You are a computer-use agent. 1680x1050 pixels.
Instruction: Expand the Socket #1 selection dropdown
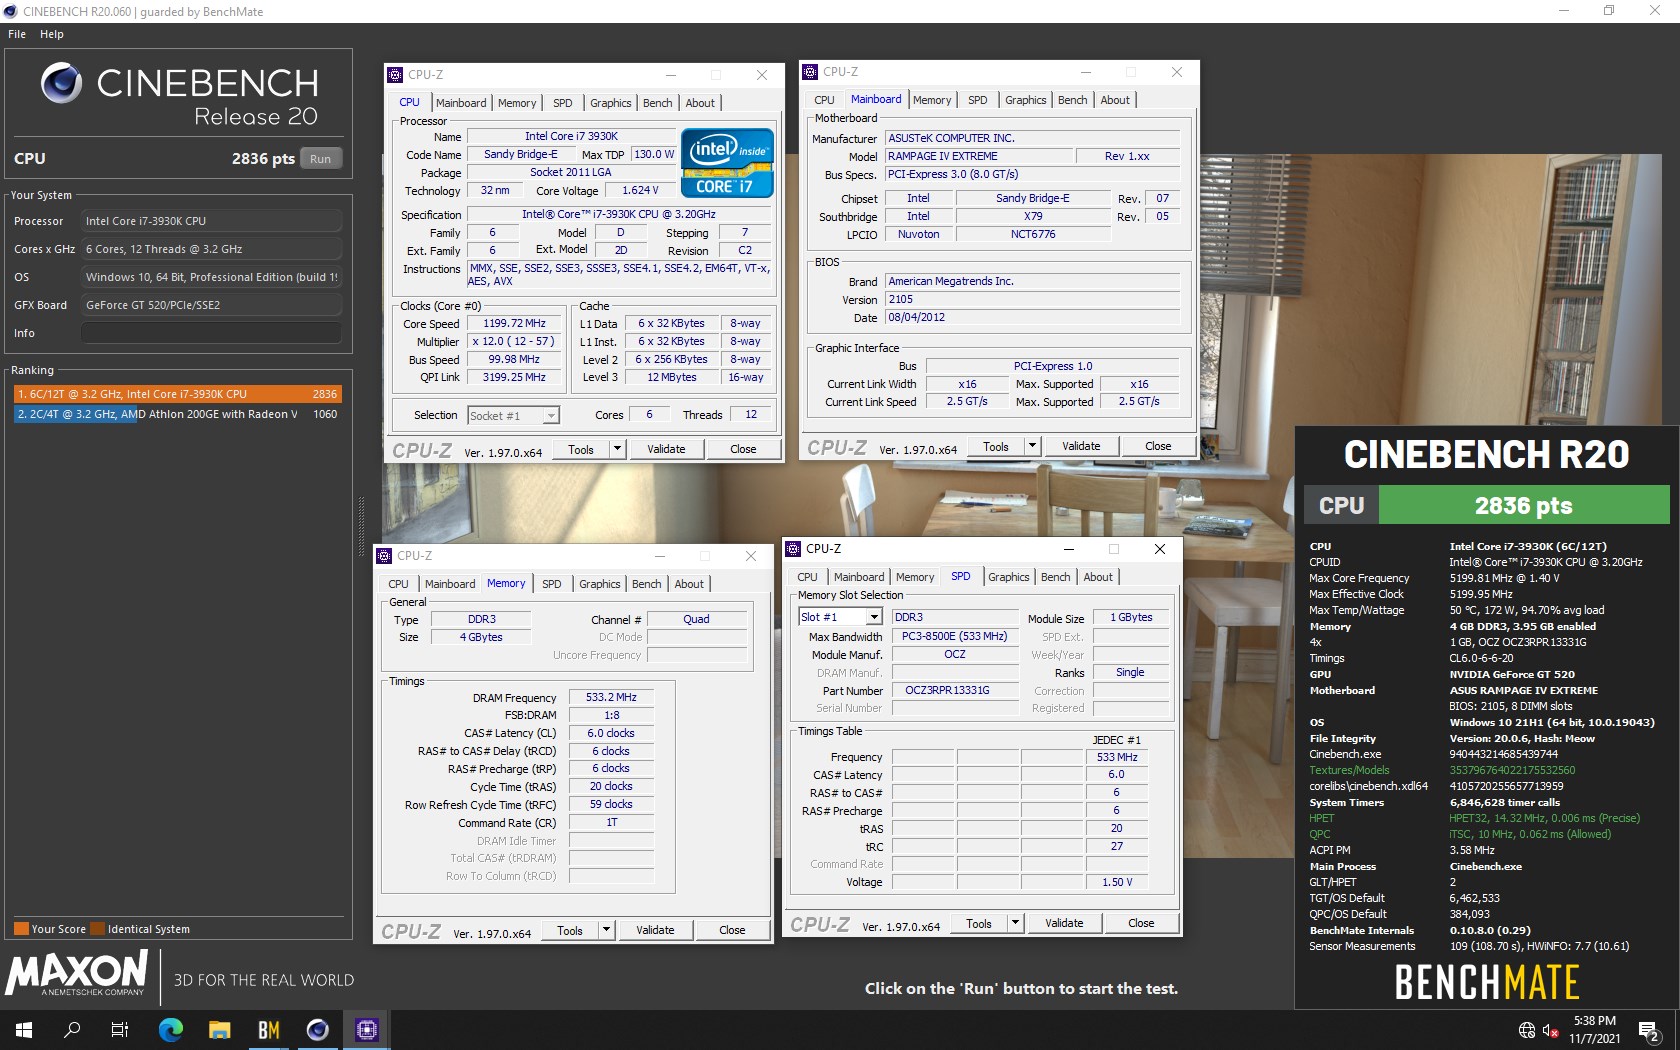click(x=551, y=416)
